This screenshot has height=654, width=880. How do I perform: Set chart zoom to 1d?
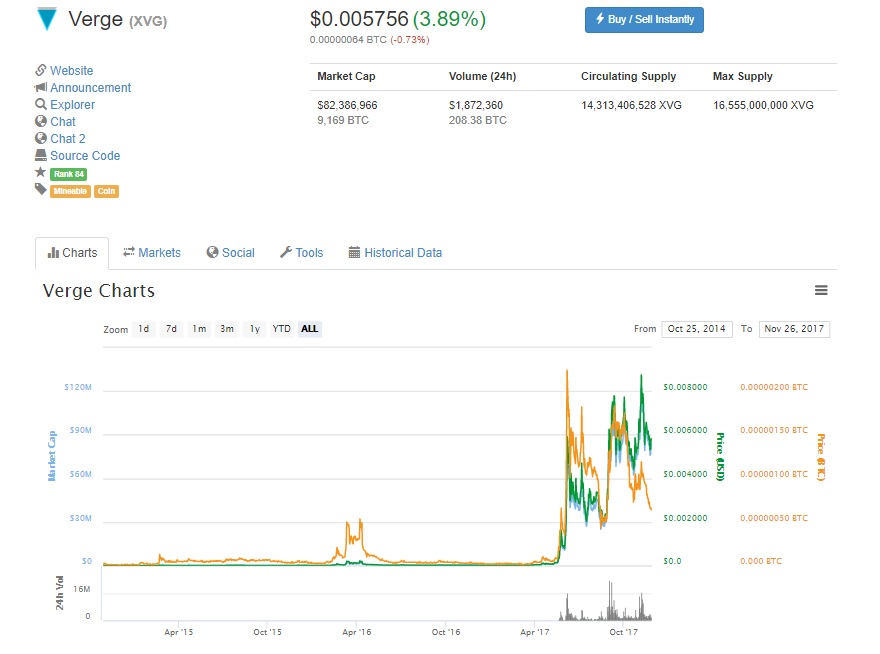click(x=144, y=329)
